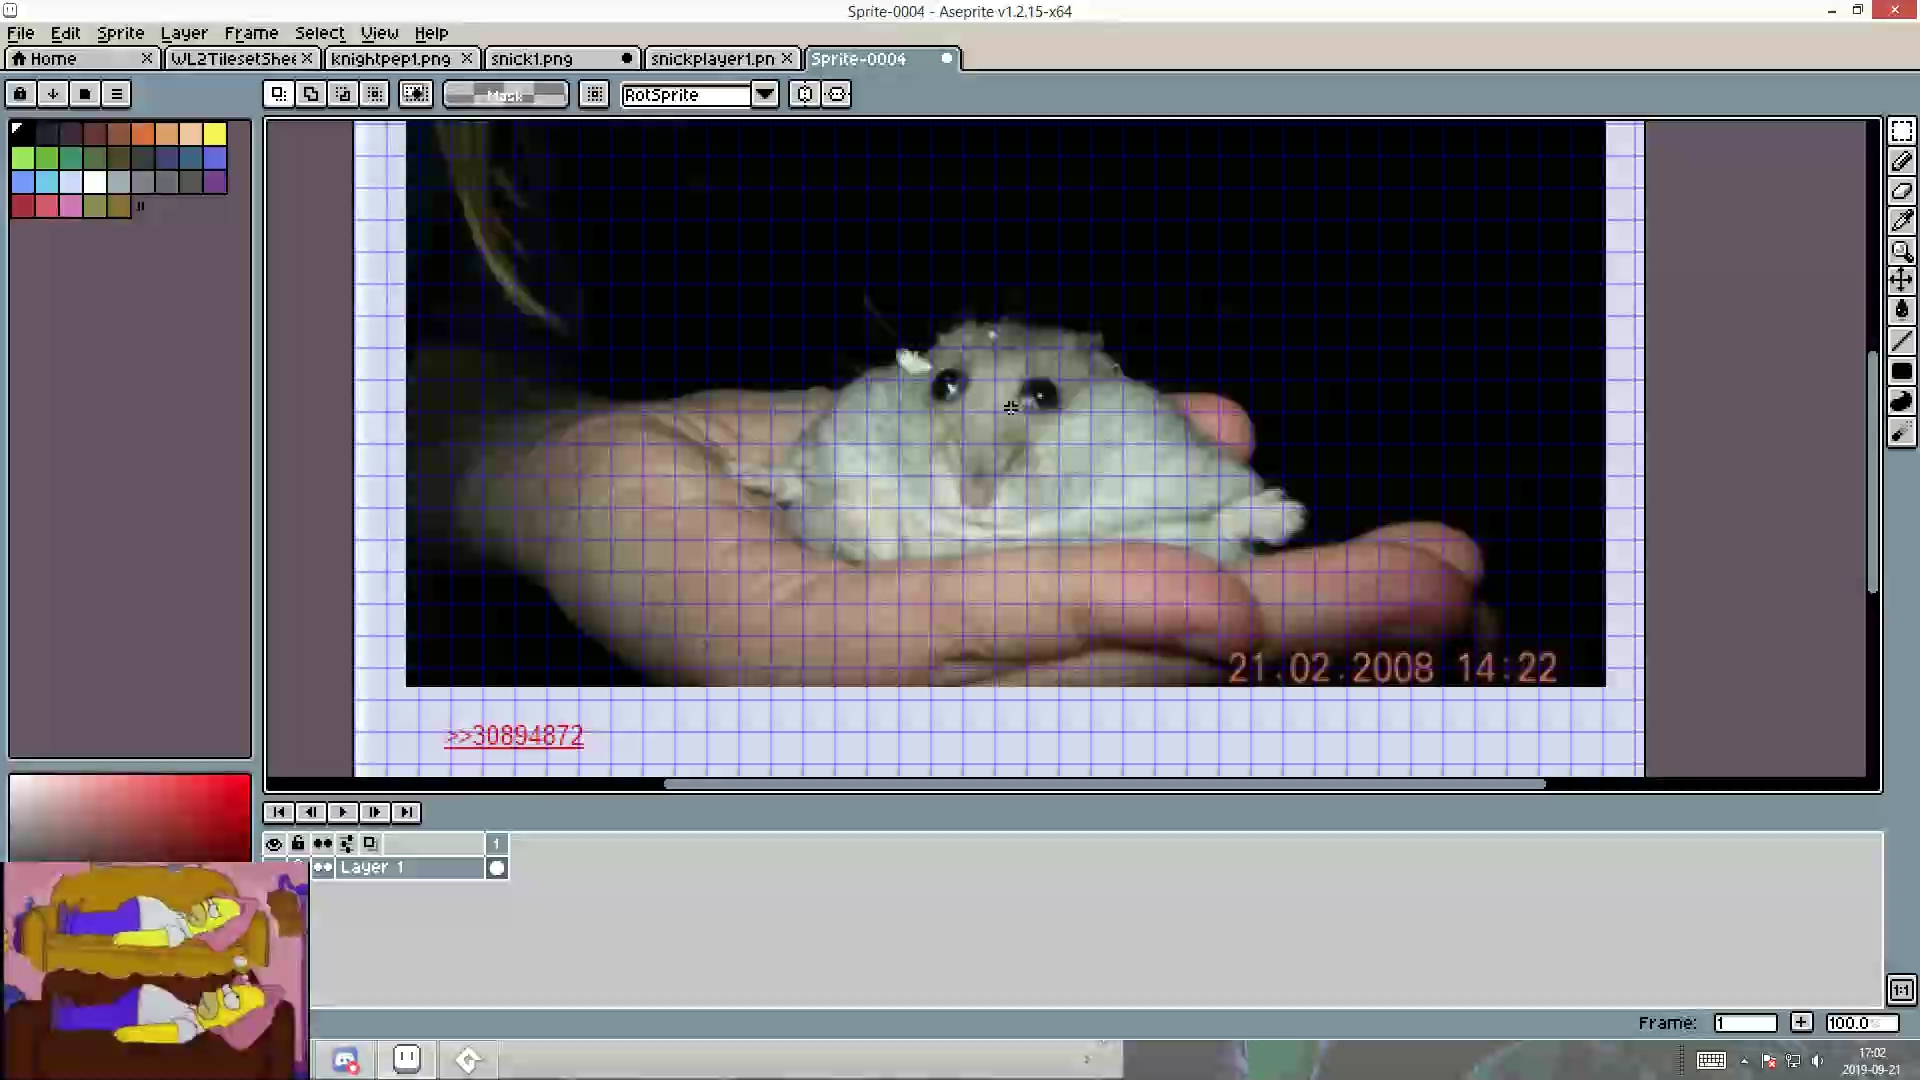Viewport: 1920px width, 1080px height.
Task: Toggle transparent color Mask button
Action: (x=506, y=94)
